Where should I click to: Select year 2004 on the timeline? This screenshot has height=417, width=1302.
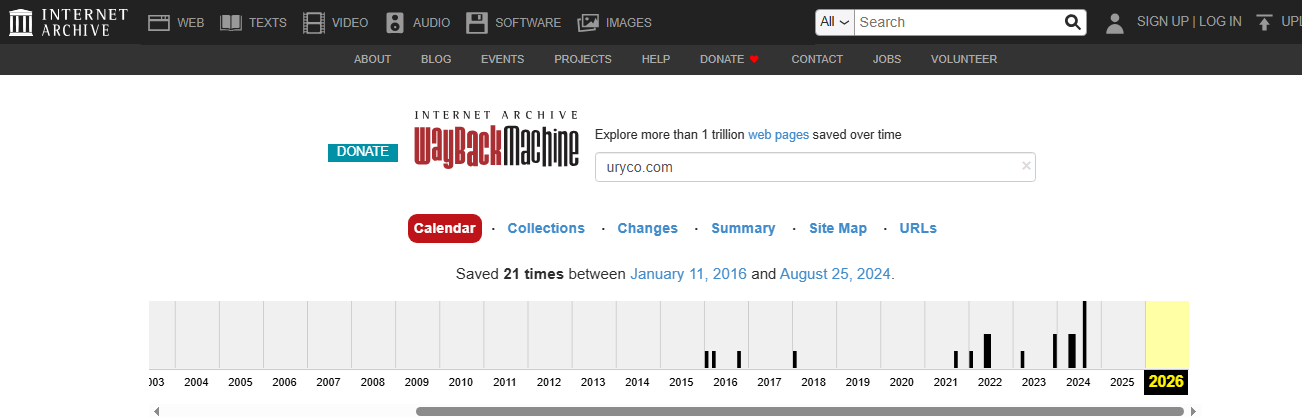(x=196, y=382)
